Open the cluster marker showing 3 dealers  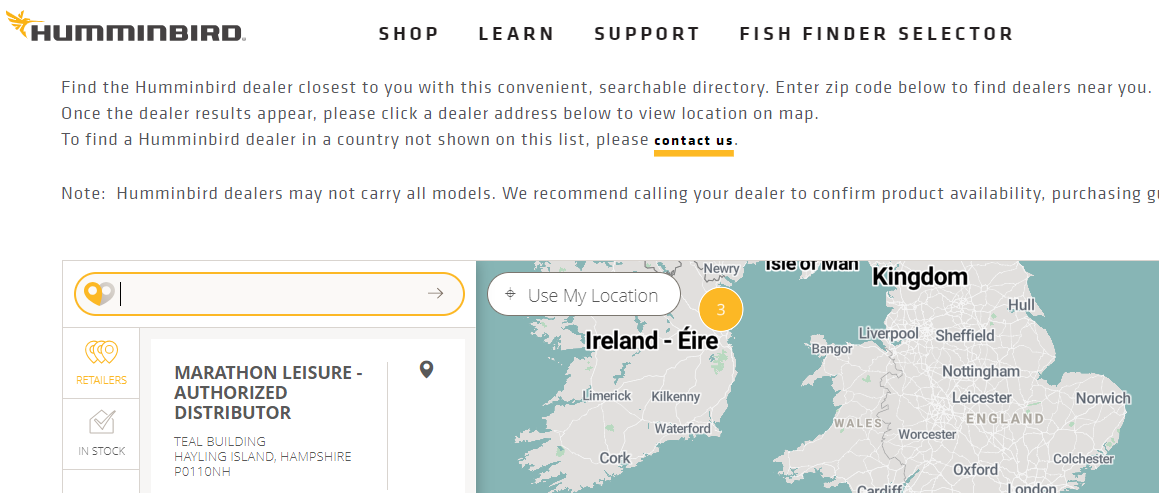coord(720,310)
